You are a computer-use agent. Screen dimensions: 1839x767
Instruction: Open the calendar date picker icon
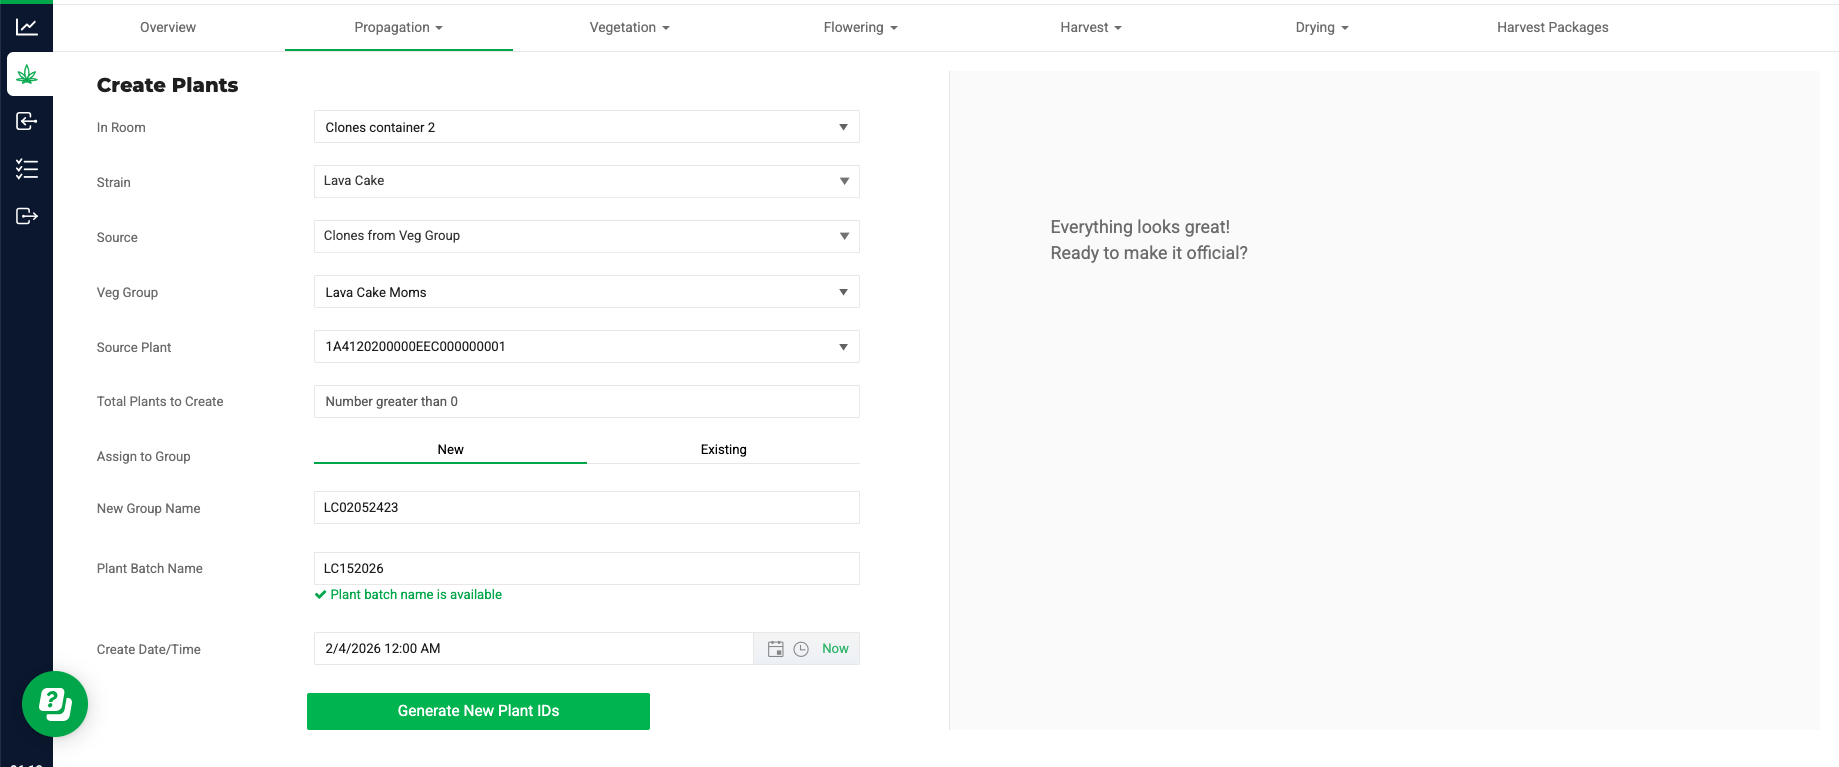pyautogui.click(x=775, y=649)
